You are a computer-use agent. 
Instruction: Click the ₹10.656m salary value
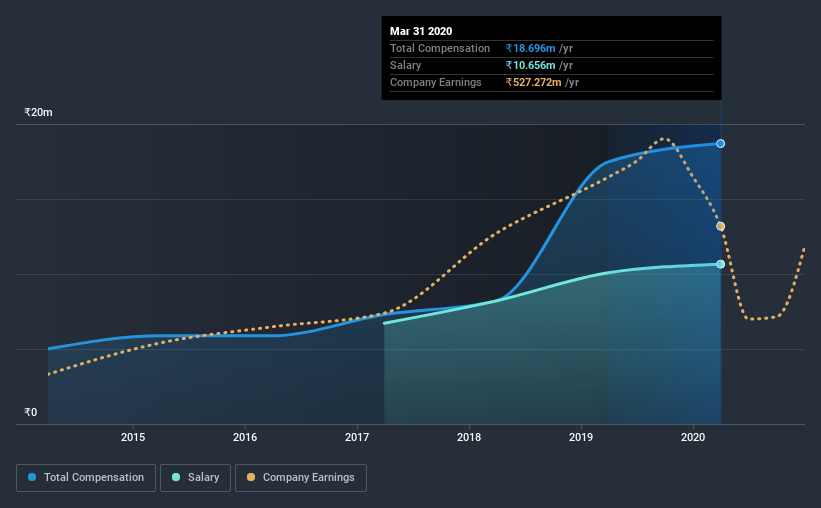click(x=530, y=65)
